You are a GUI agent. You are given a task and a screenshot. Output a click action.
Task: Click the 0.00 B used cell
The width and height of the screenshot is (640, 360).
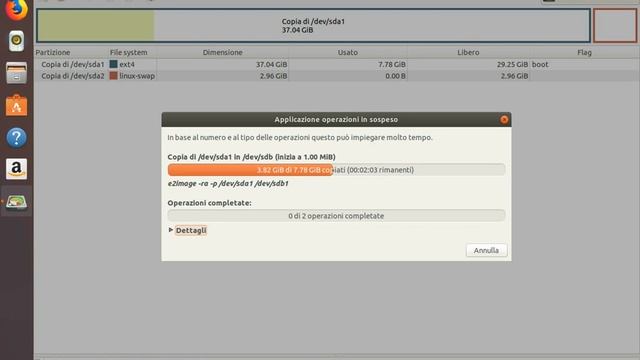pyautogui.click(x=395, y=76)
